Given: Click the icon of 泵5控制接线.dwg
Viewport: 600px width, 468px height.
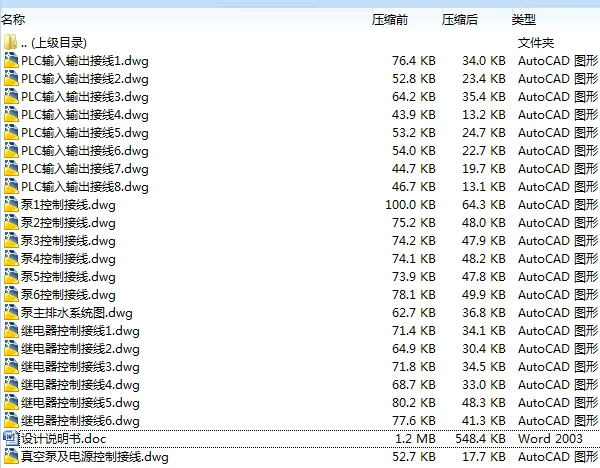Looking at the screenshot, I should 11,276.
